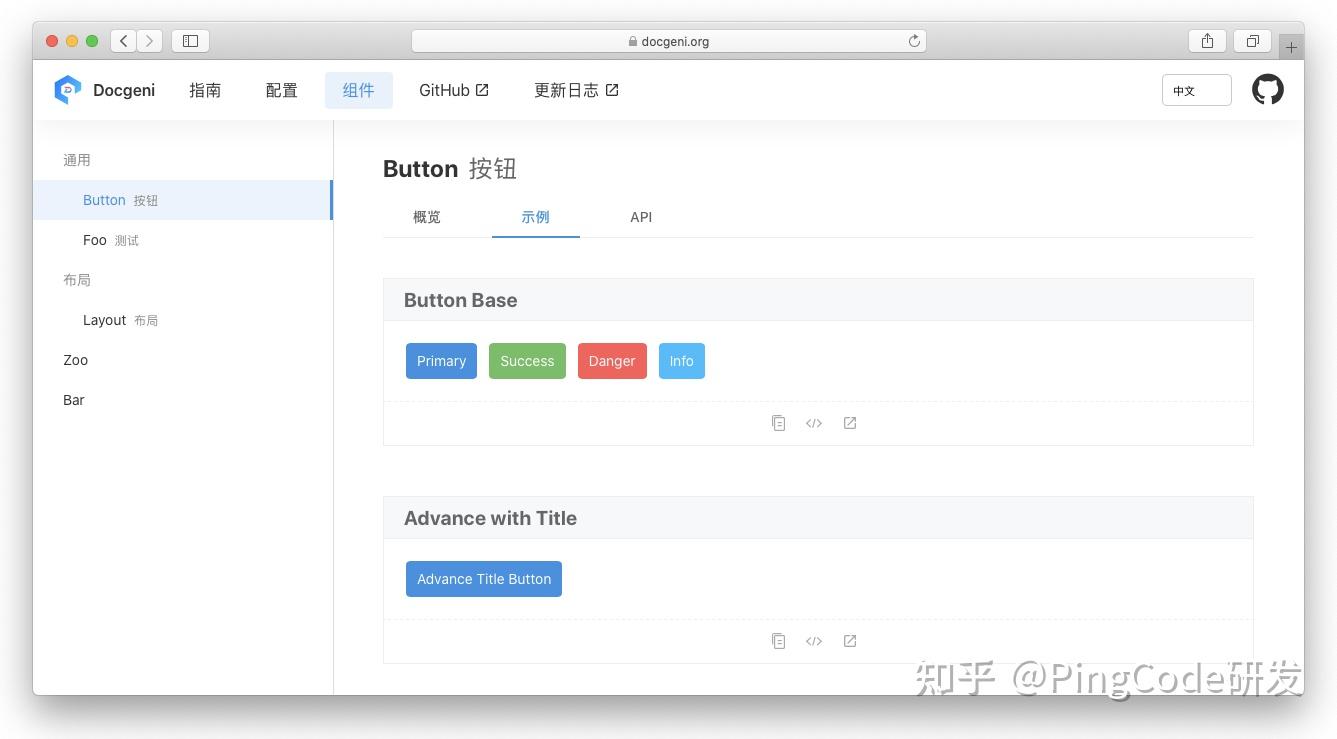Switch to the API tab
The width and height of the screenshot is (1337, 739).
[641, 217]
